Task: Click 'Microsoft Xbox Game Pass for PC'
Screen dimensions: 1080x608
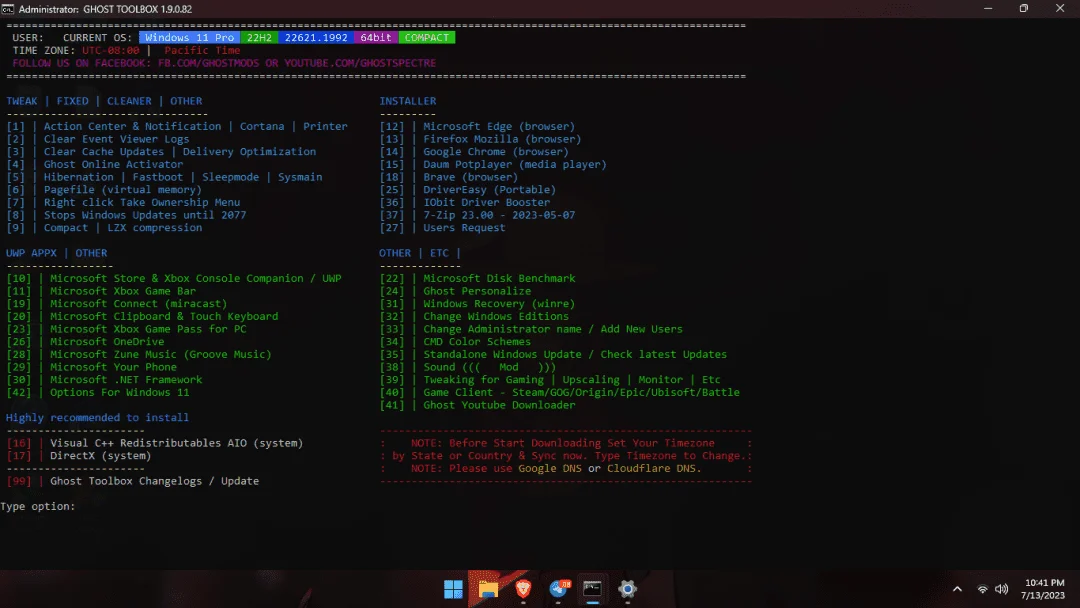Action: [126, 329]
